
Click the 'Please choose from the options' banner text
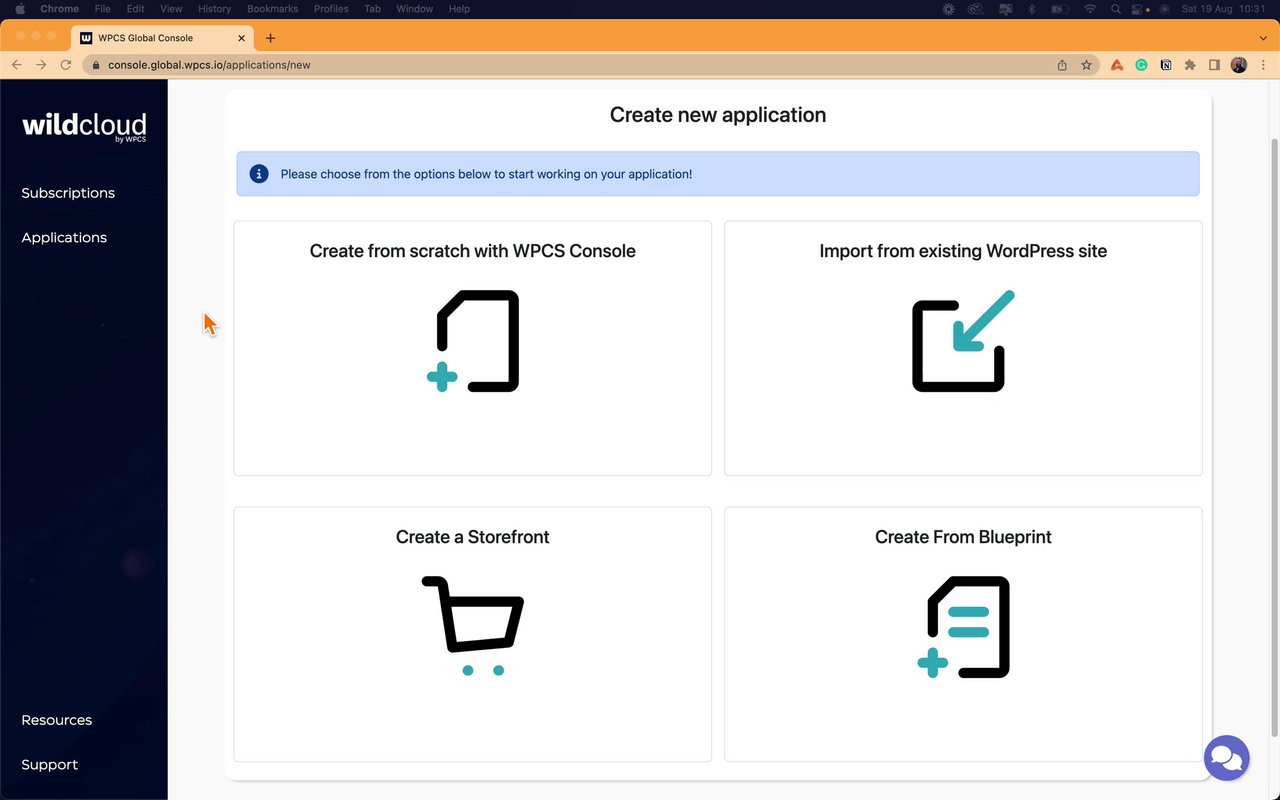(x=486, y=174)
